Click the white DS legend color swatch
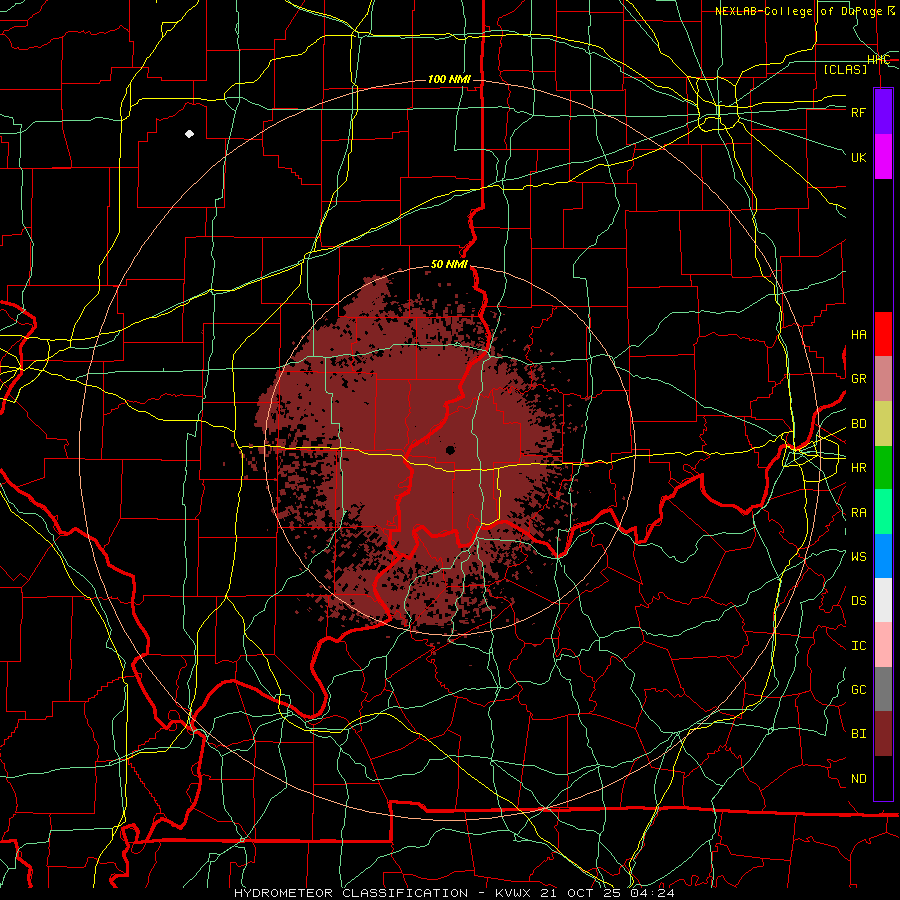Screen dimensions: 900x900 coord(883,600)
